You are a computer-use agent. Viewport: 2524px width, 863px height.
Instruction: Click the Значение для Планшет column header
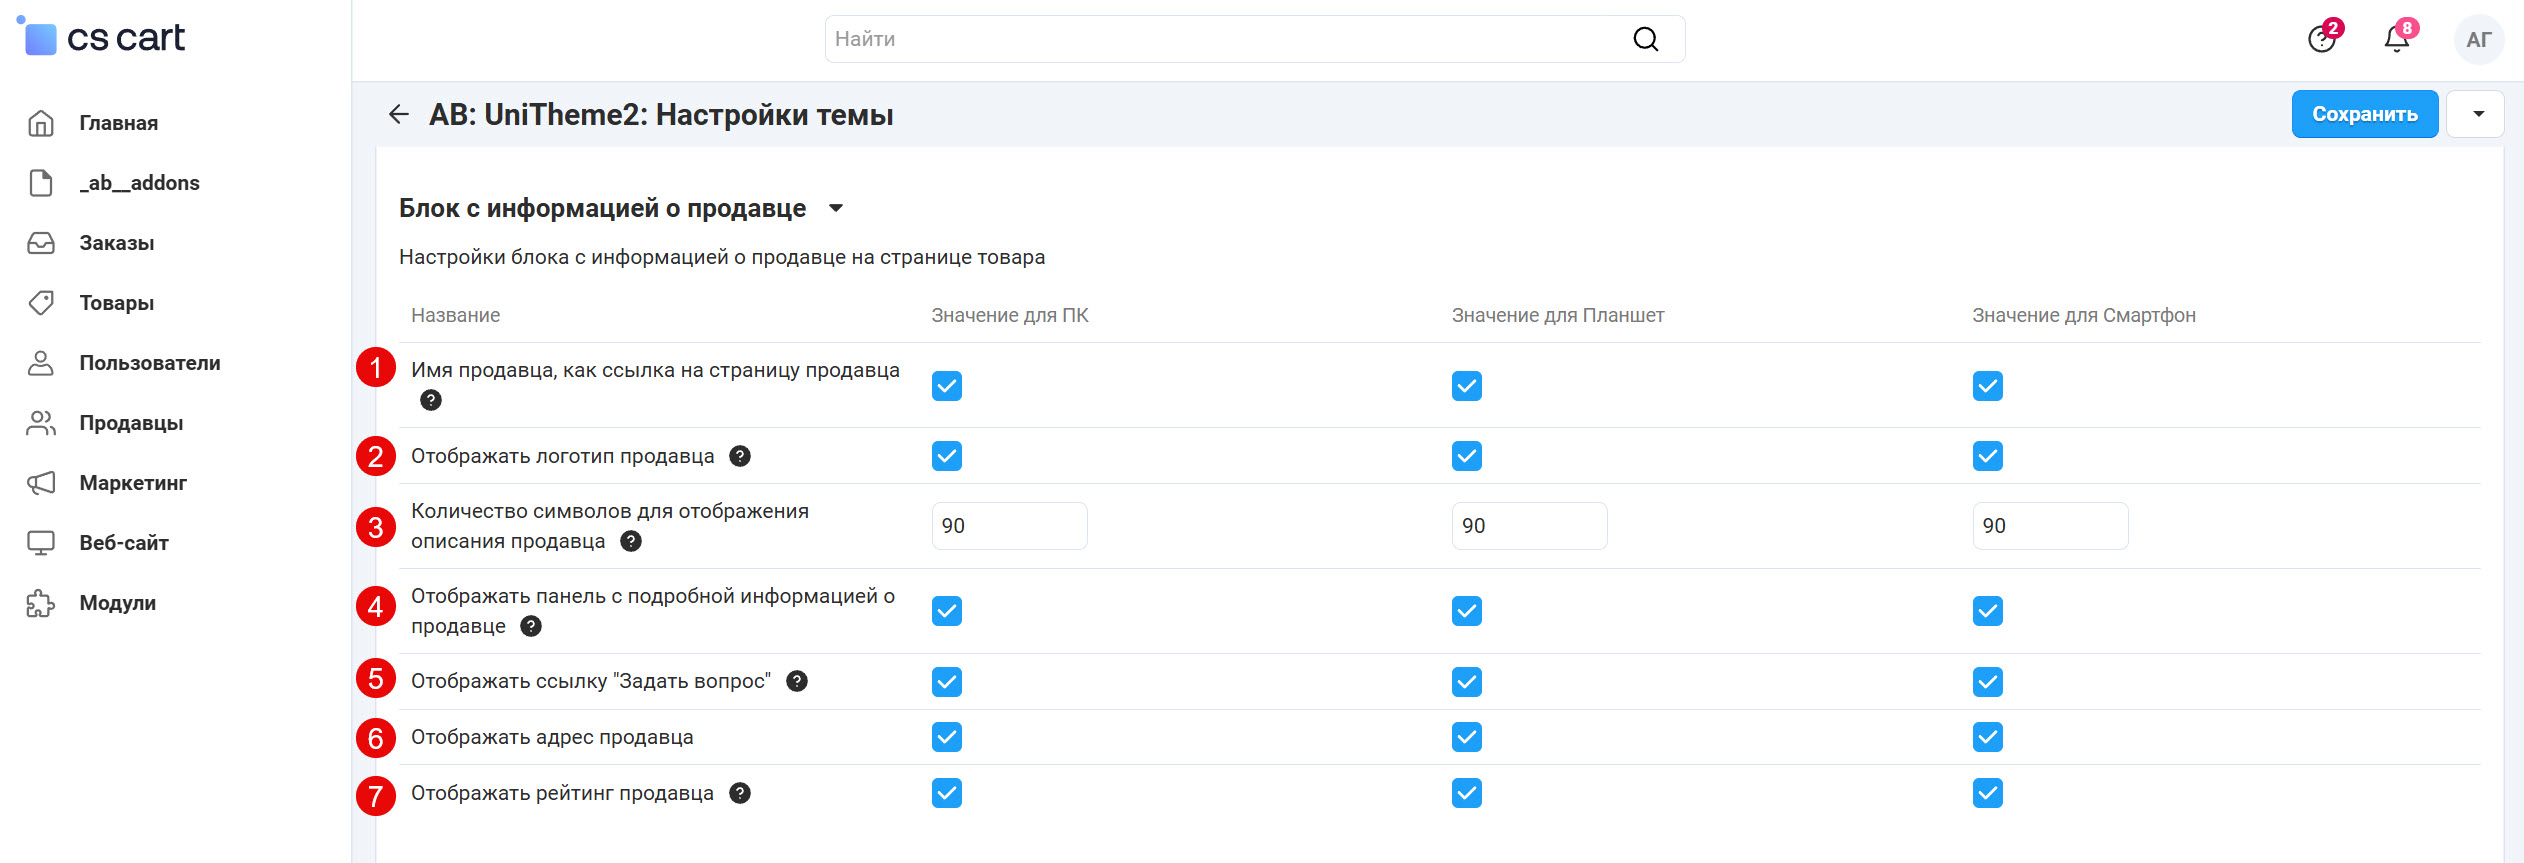(1558, 315)
